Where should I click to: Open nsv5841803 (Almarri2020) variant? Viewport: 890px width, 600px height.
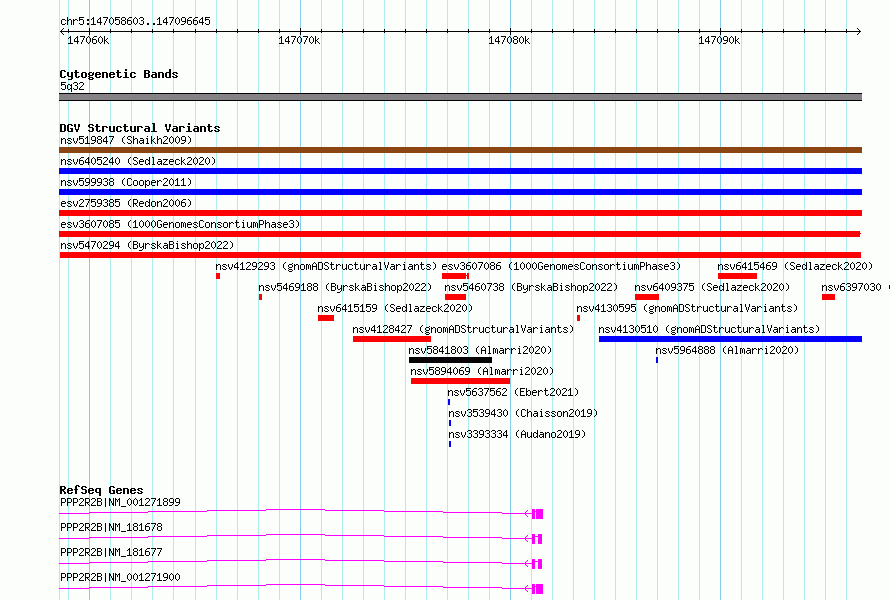pos(480,350)
